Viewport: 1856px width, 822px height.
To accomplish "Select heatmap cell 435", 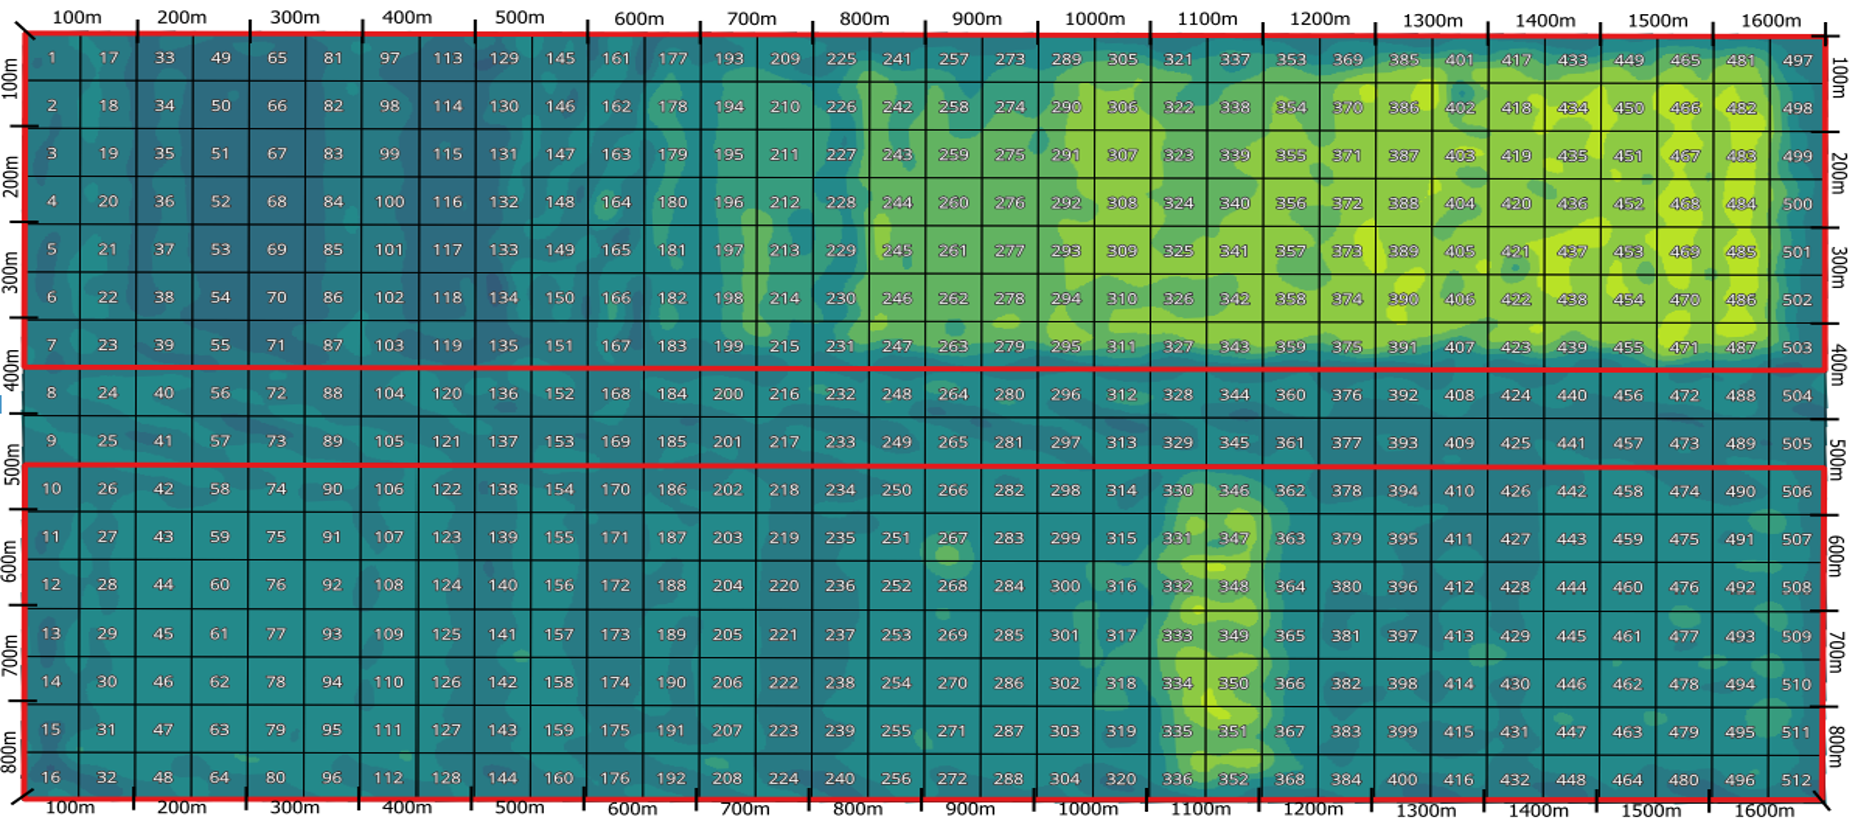I will click(1572, 156).
